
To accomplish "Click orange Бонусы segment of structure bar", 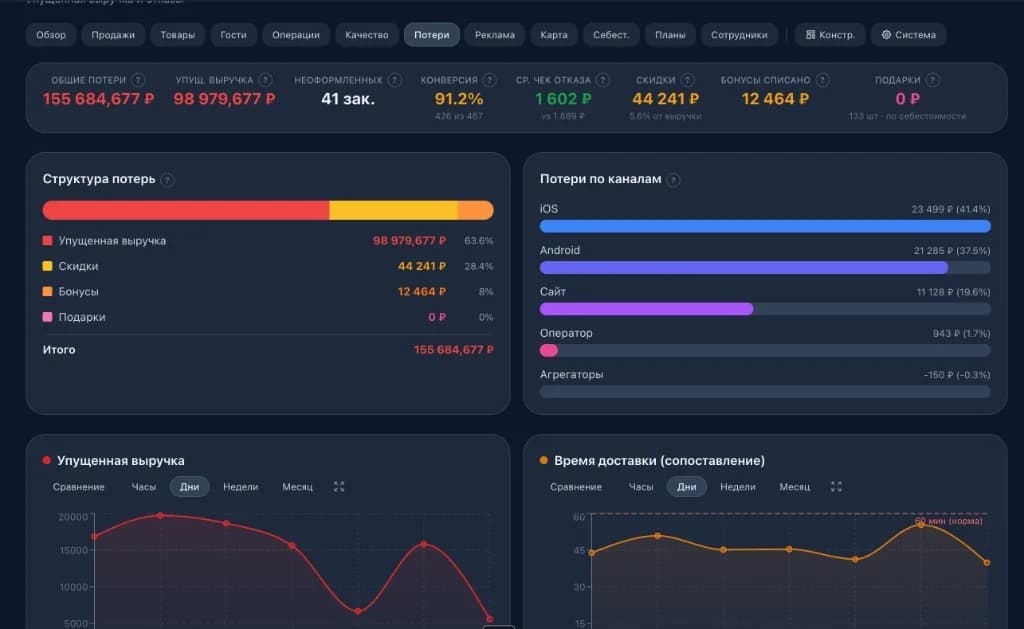I will click(x=475, y=210).
